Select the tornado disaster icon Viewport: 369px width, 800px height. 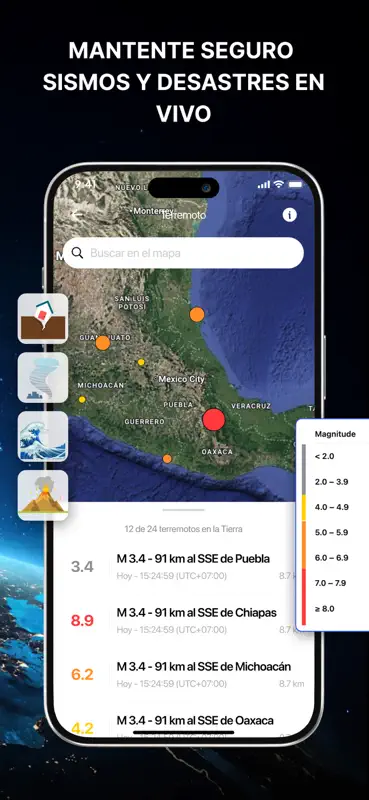coord(43,378)
